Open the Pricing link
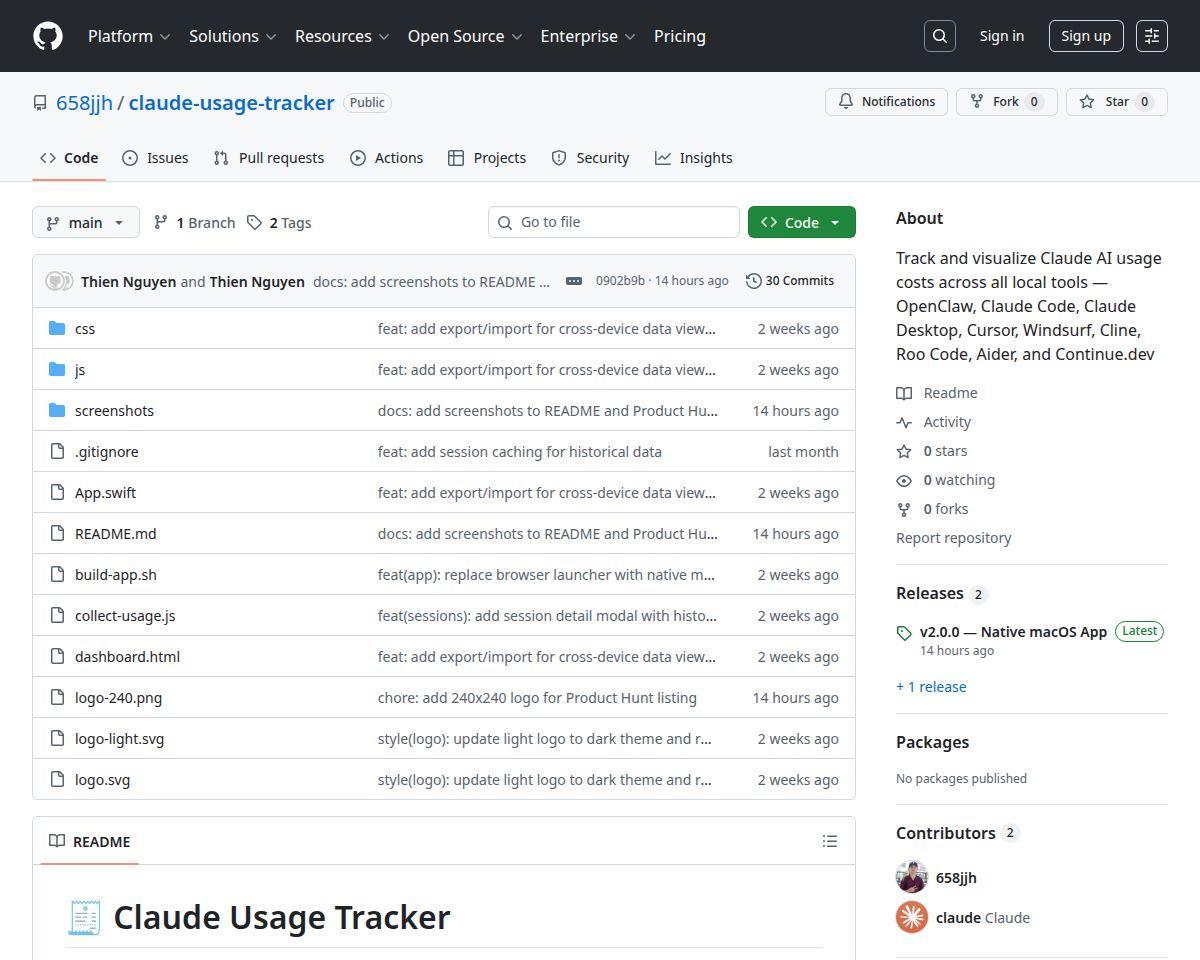This screenshot has height=960, width=1200. click(680, 36)
